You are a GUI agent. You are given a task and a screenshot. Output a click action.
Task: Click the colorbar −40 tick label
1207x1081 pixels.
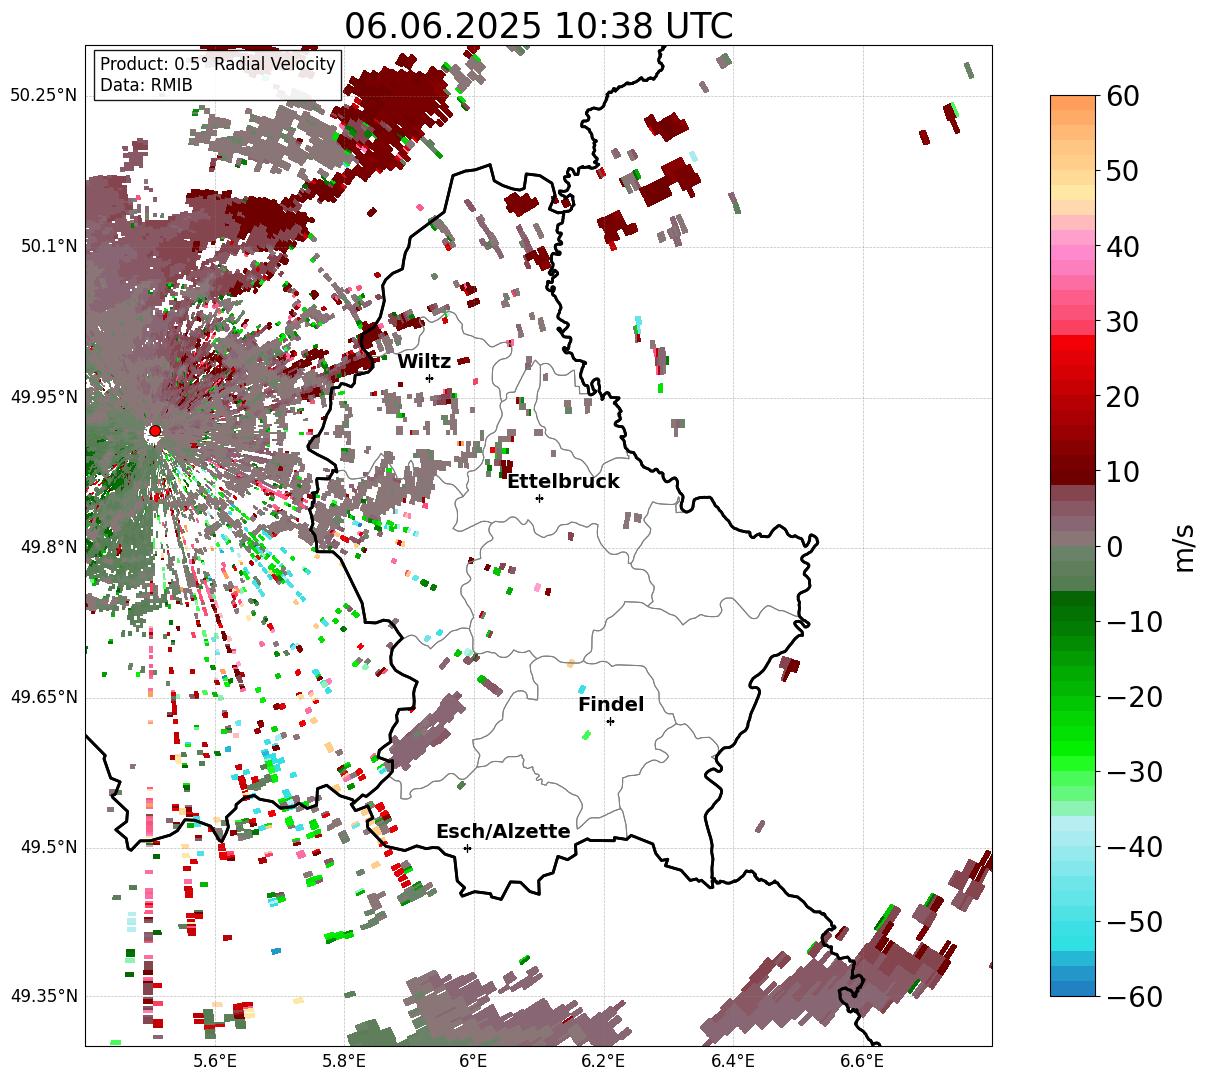[x=1134, y=846]
